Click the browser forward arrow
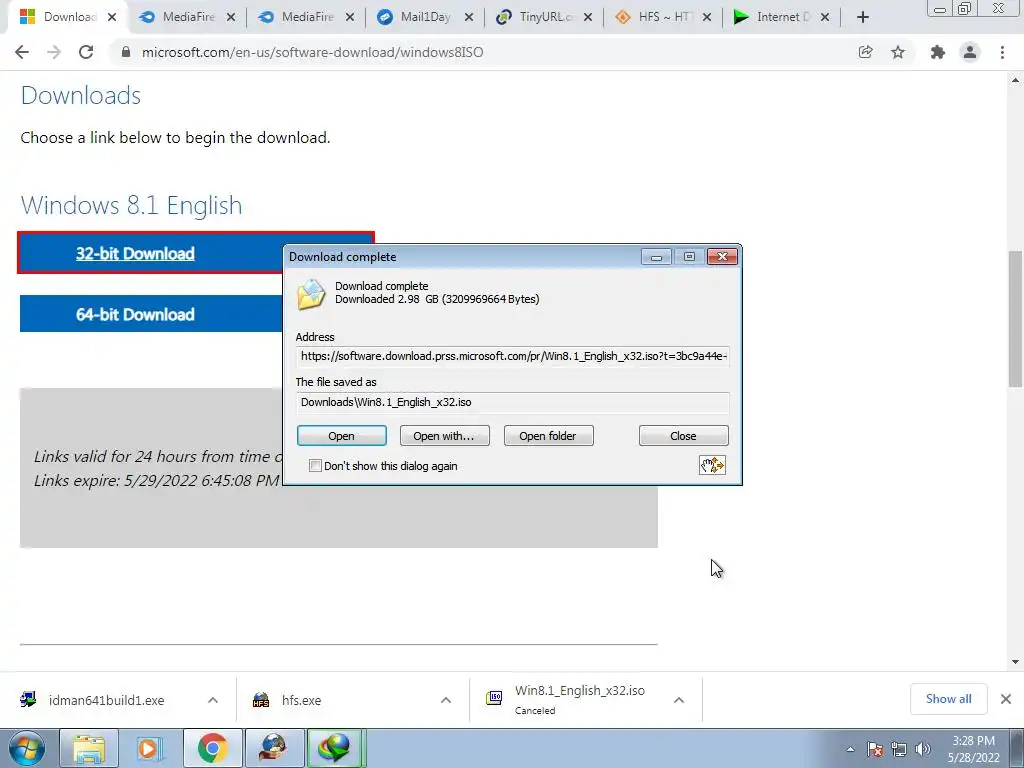Image resolution: width=1024 pixels, height=768 pixels. click(x=54, y=52)
